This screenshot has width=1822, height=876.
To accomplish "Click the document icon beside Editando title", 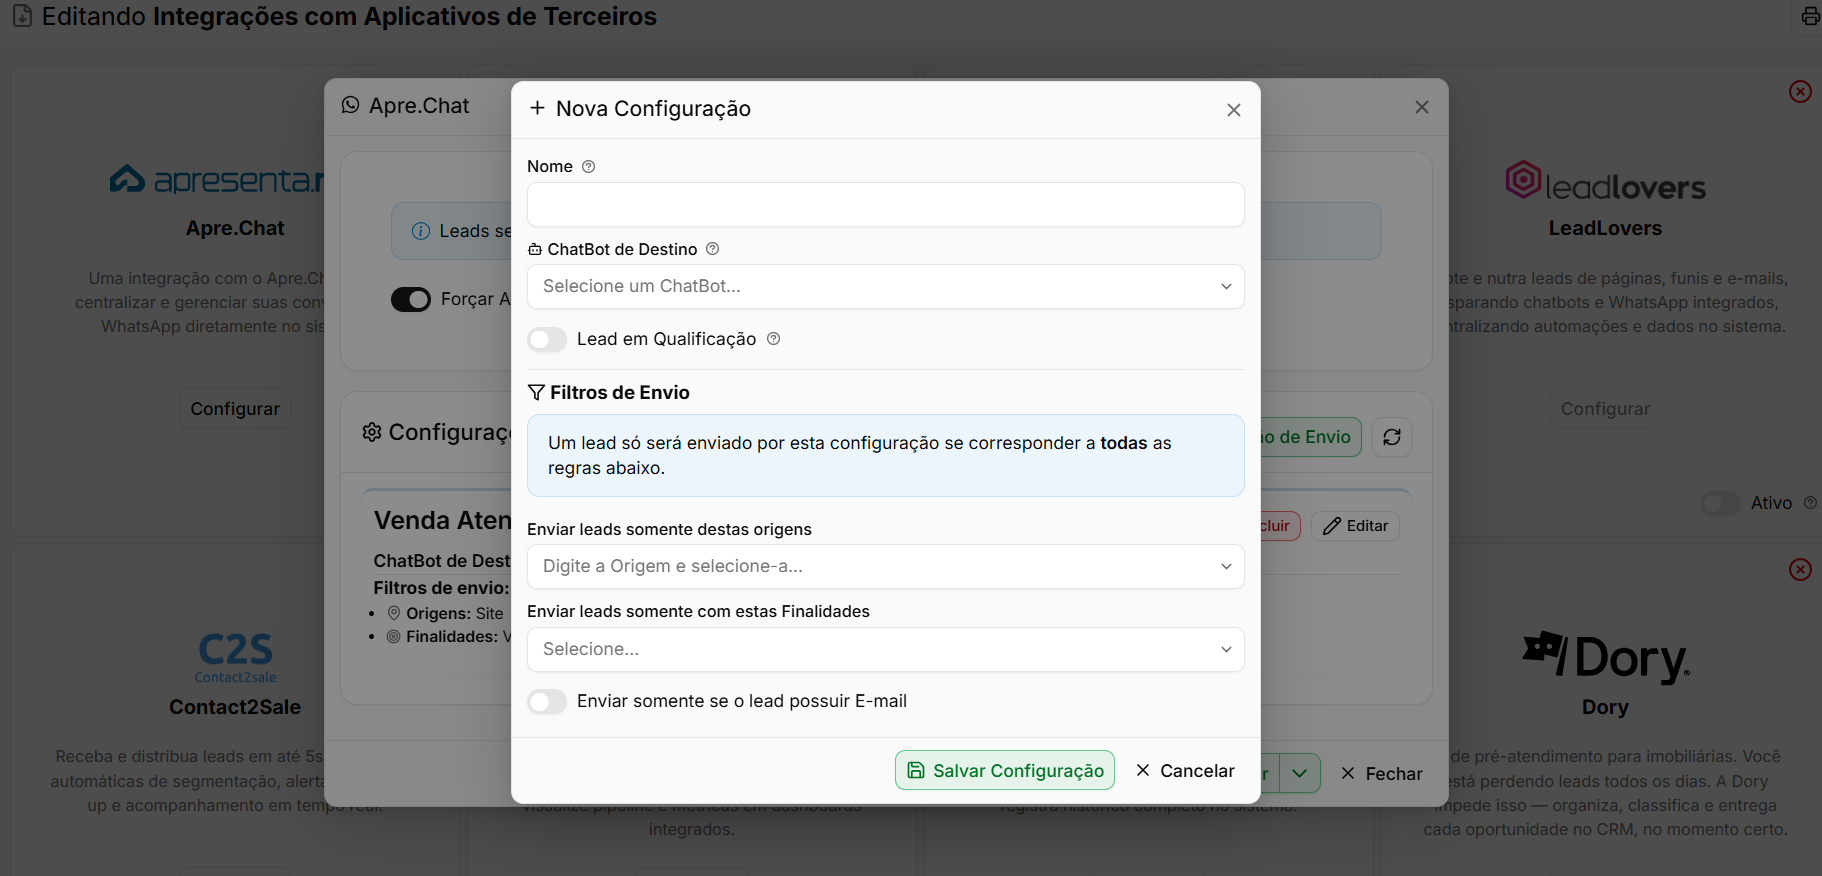I will coord(22,17).
